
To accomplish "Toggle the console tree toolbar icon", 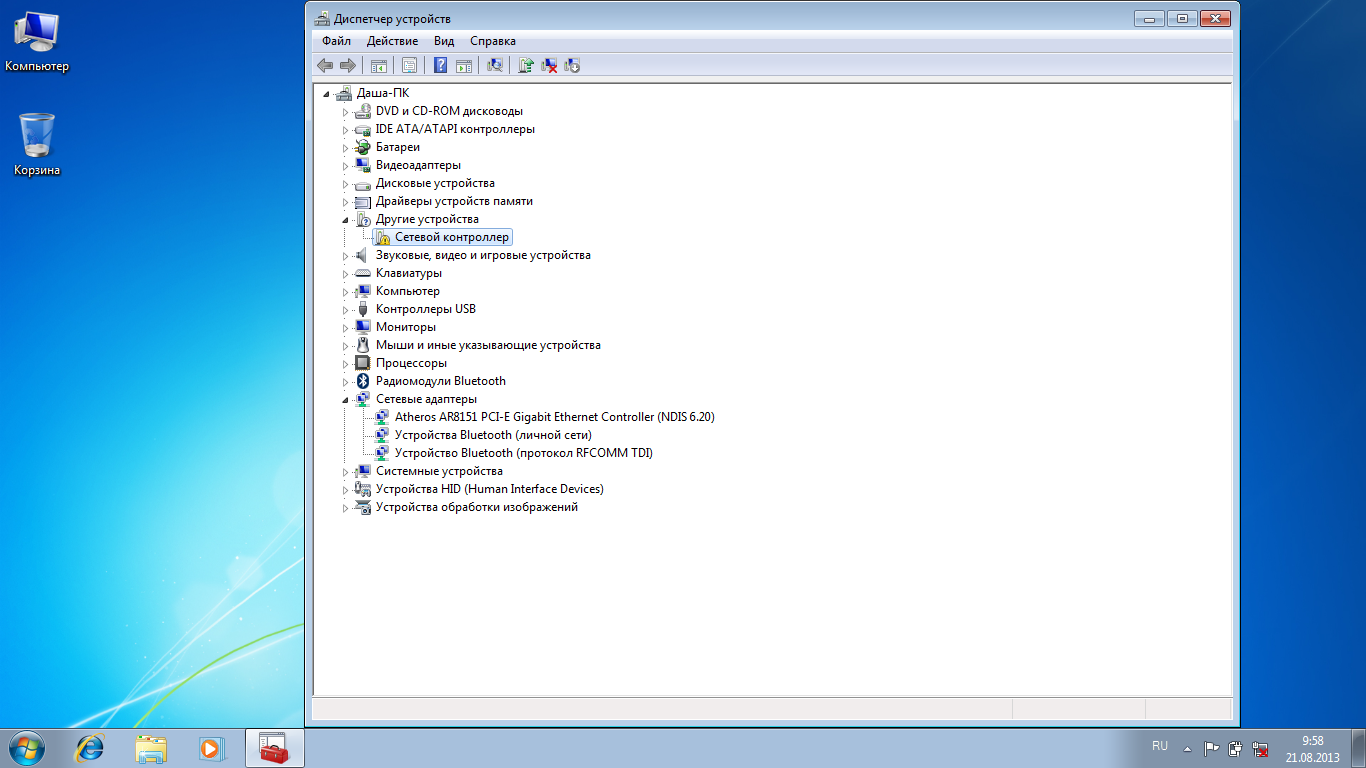I will point(379,66).
